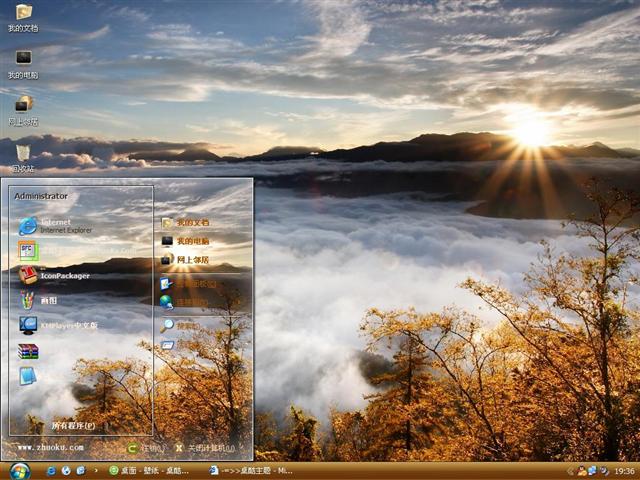The height and width of the screenshot is (480, 640).
Task: Click the 注销 log off button
Action: [x=146, y=448]
